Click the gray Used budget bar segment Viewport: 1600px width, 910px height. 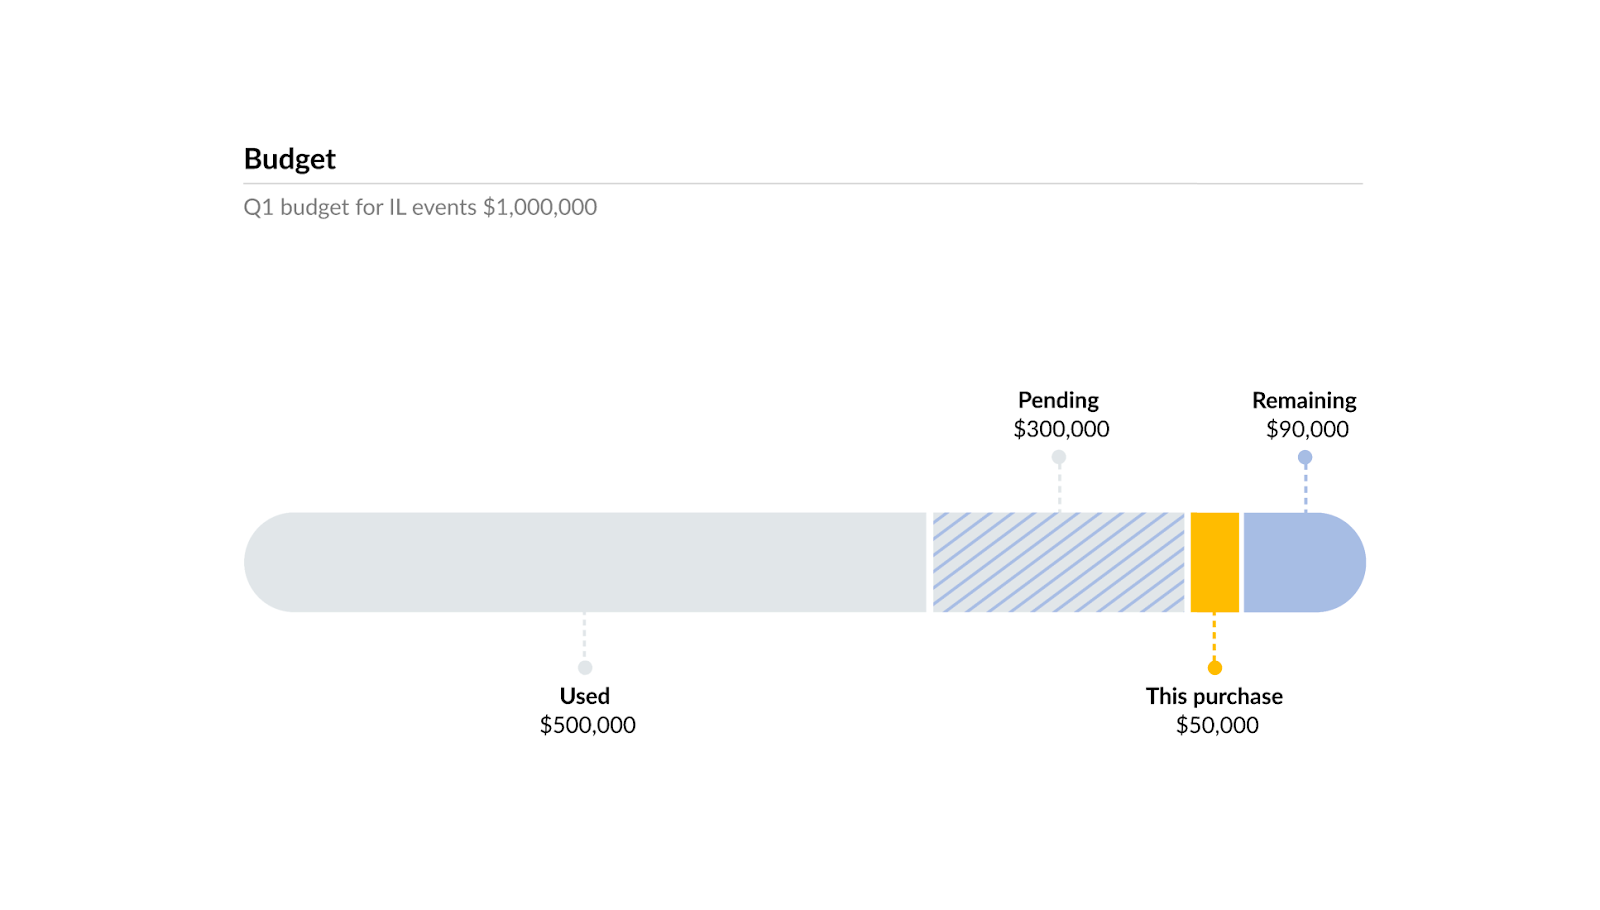(585, 562)
